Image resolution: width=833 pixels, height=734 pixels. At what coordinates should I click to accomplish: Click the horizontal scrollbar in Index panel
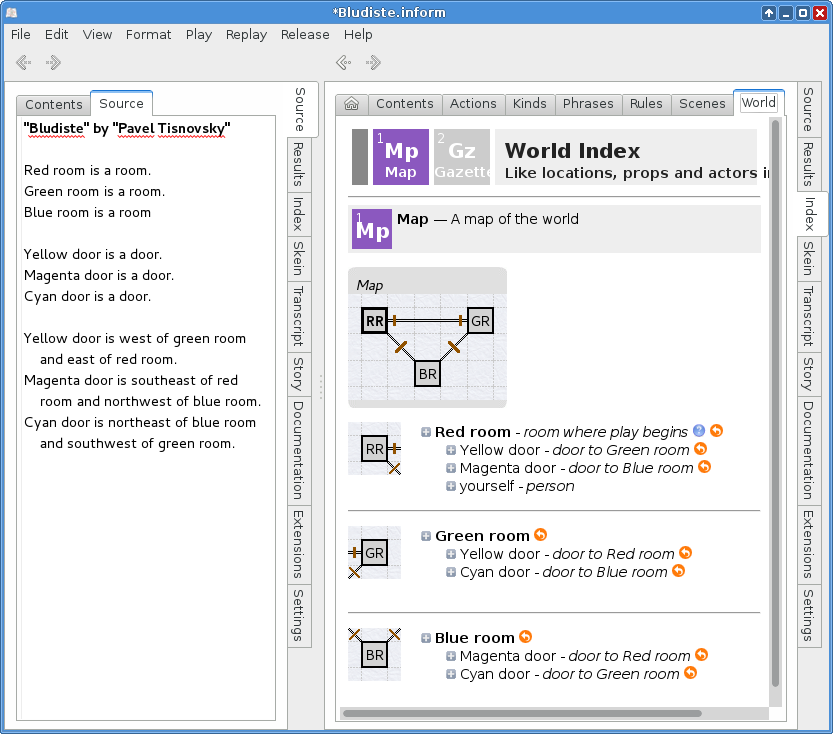coord(520,714)
